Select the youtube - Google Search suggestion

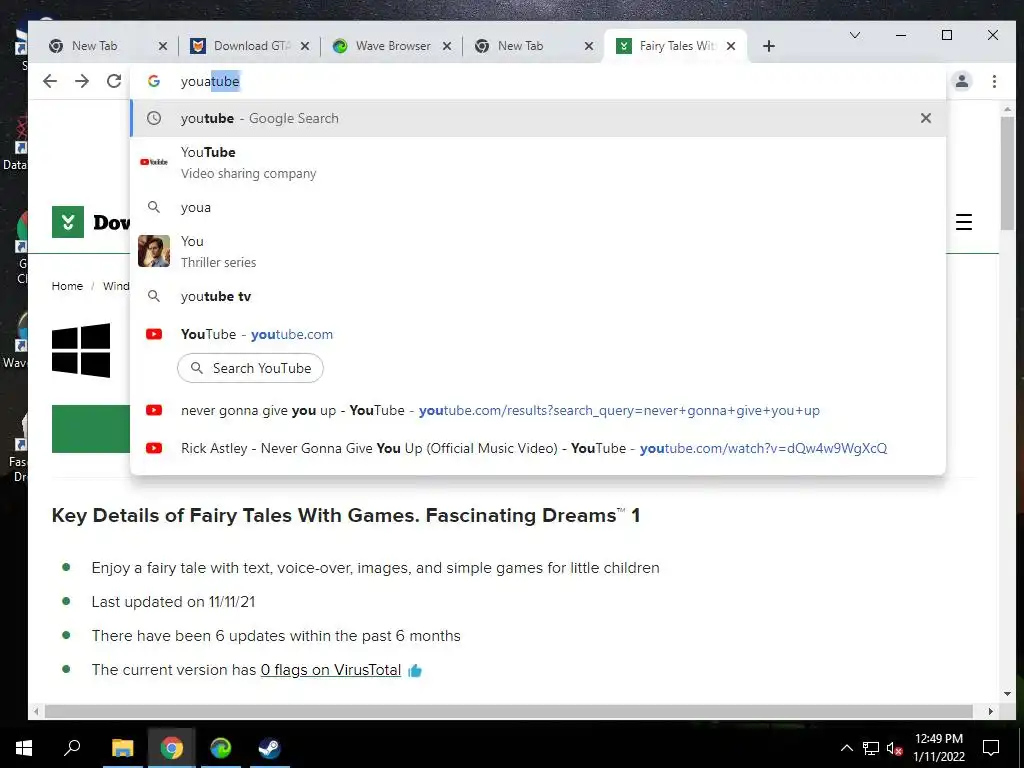pyautogui.click(x=538, y=118)
